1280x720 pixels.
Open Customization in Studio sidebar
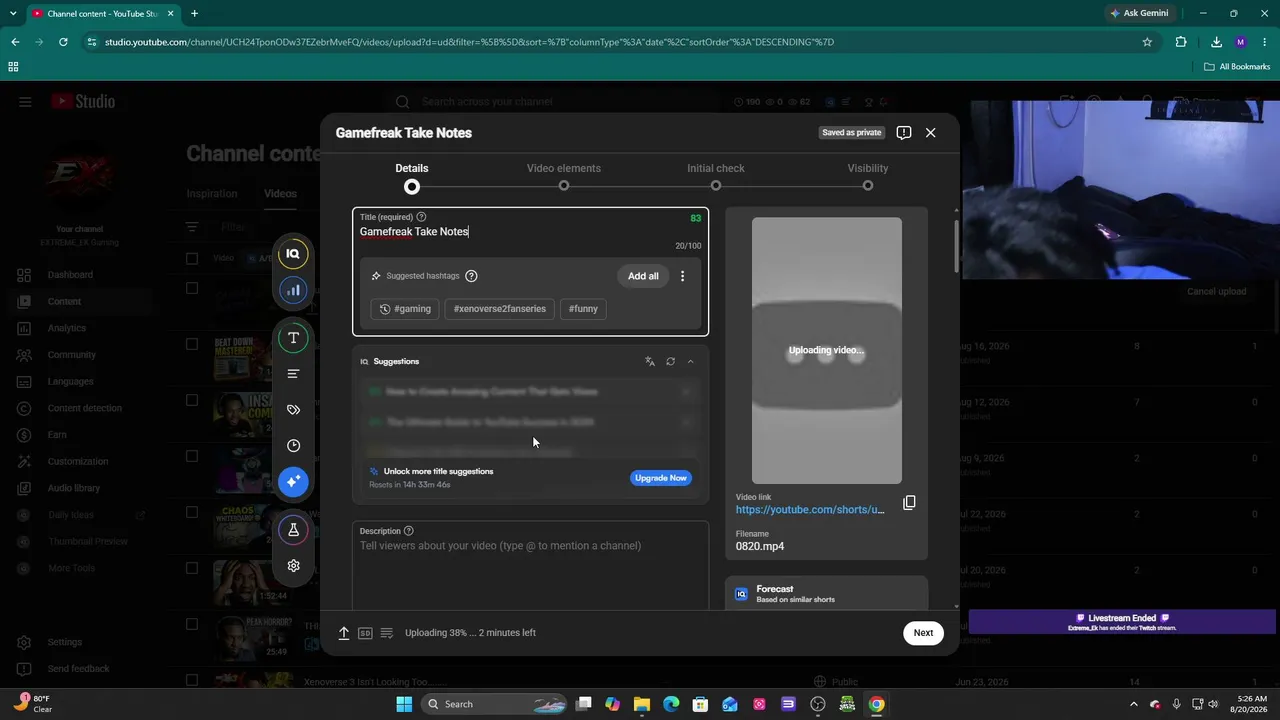[x=76, y=462]
